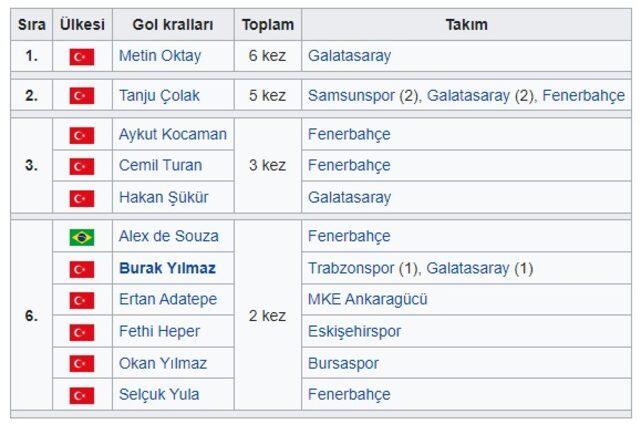Click the flag icon in Burak Yılmaz row
The image size is (640, 424).
pyautogui.click(x=82, y=269)
